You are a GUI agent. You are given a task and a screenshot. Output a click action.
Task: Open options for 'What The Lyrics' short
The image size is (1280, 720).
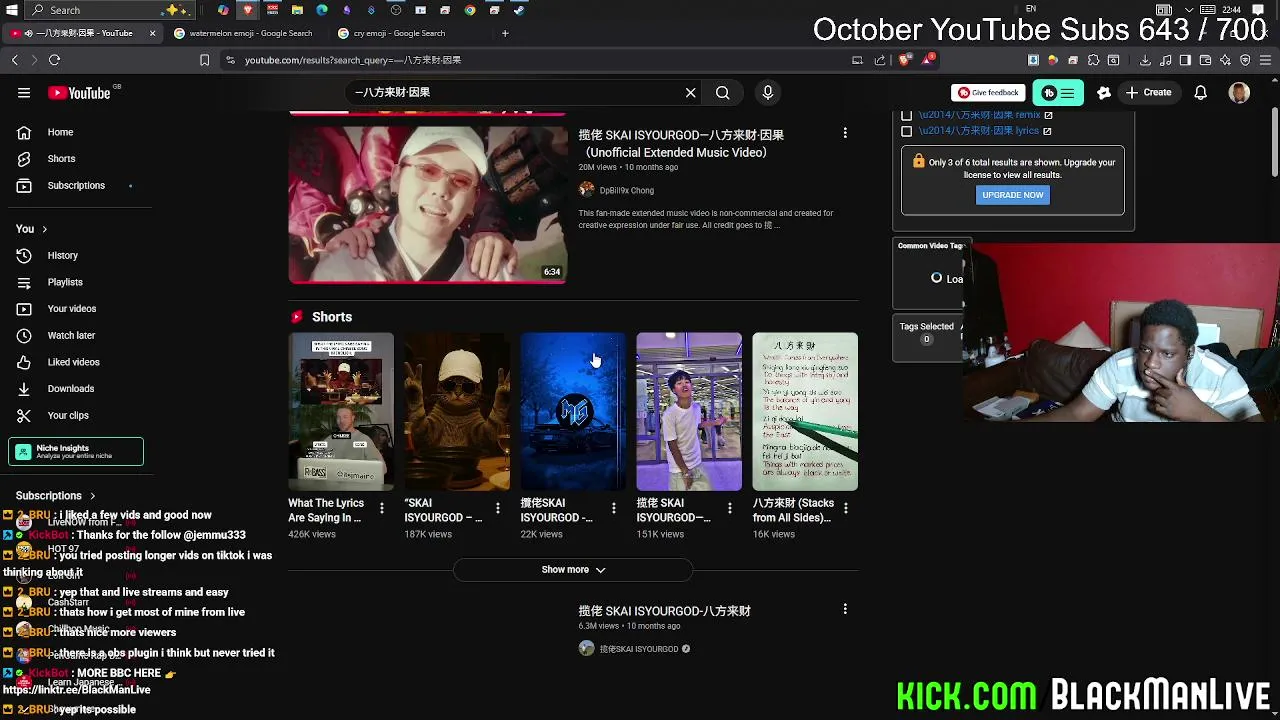[x=381, y=509]
